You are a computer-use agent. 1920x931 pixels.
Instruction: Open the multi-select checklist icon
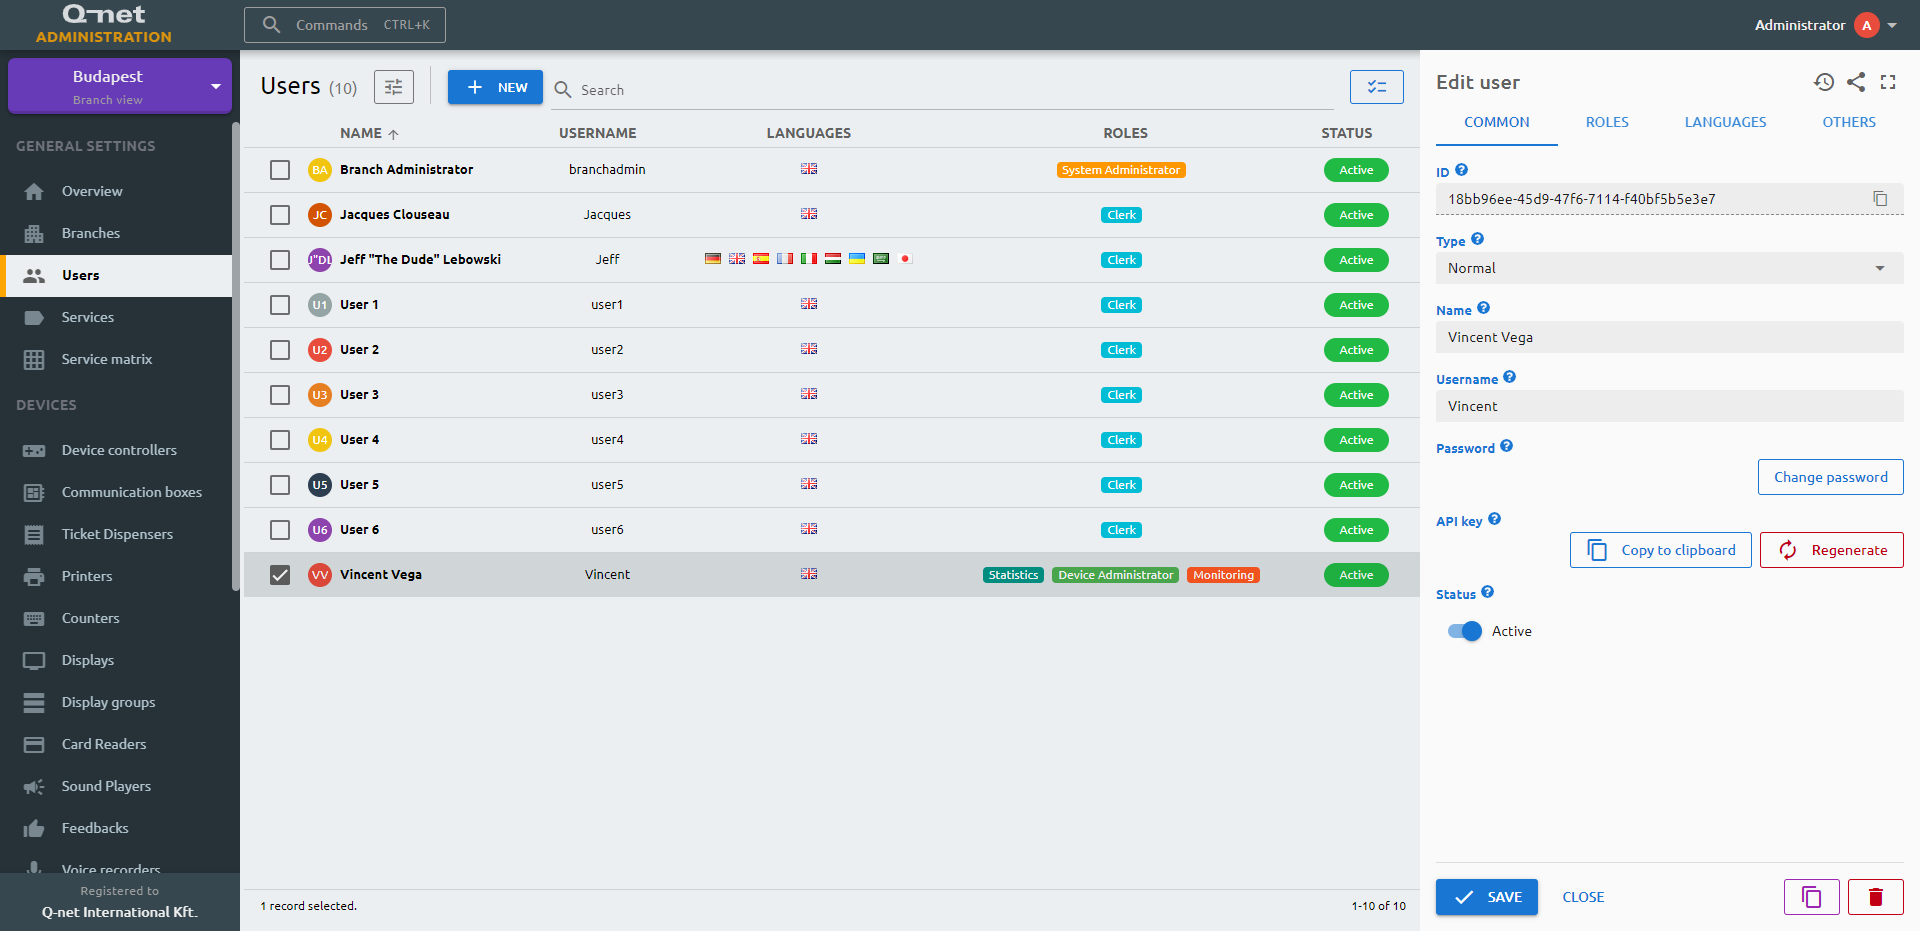(1377, 87)
